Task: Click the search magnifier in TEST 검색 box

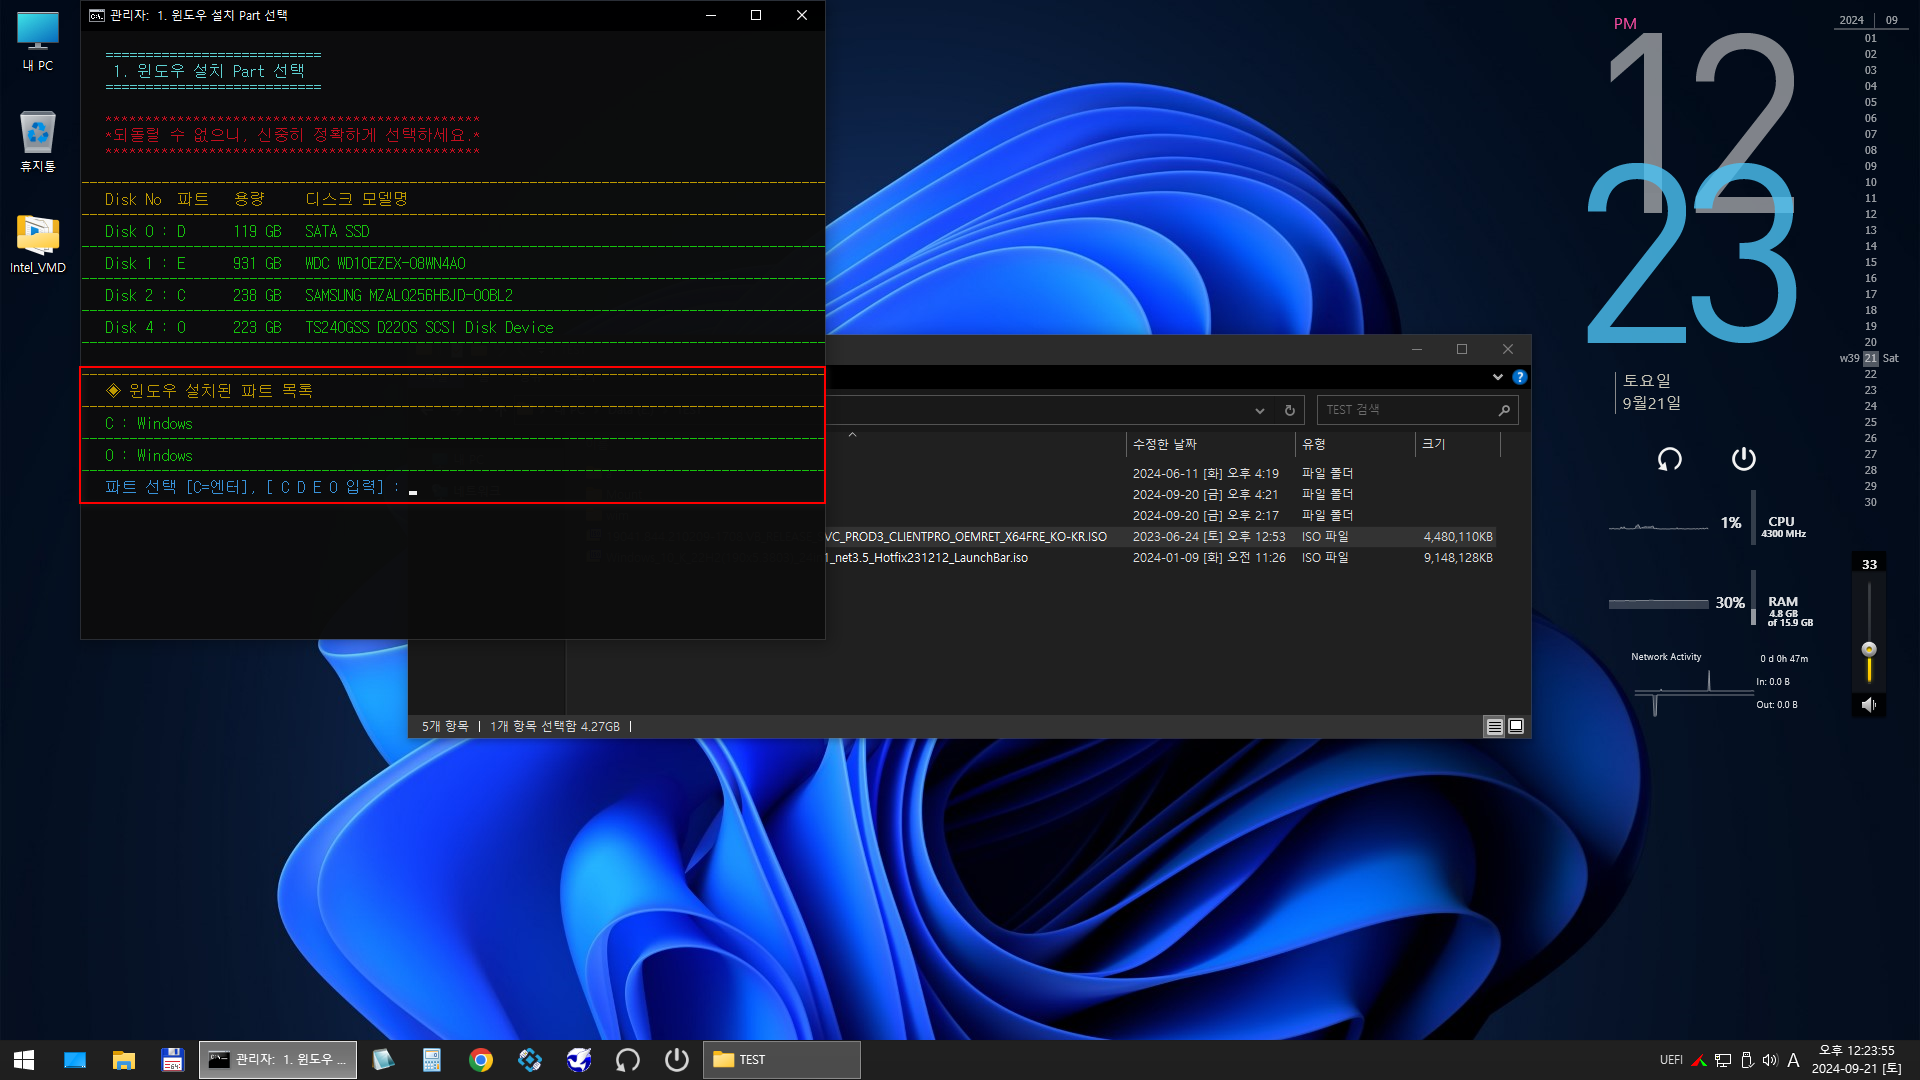Action: coord(1504,410)
